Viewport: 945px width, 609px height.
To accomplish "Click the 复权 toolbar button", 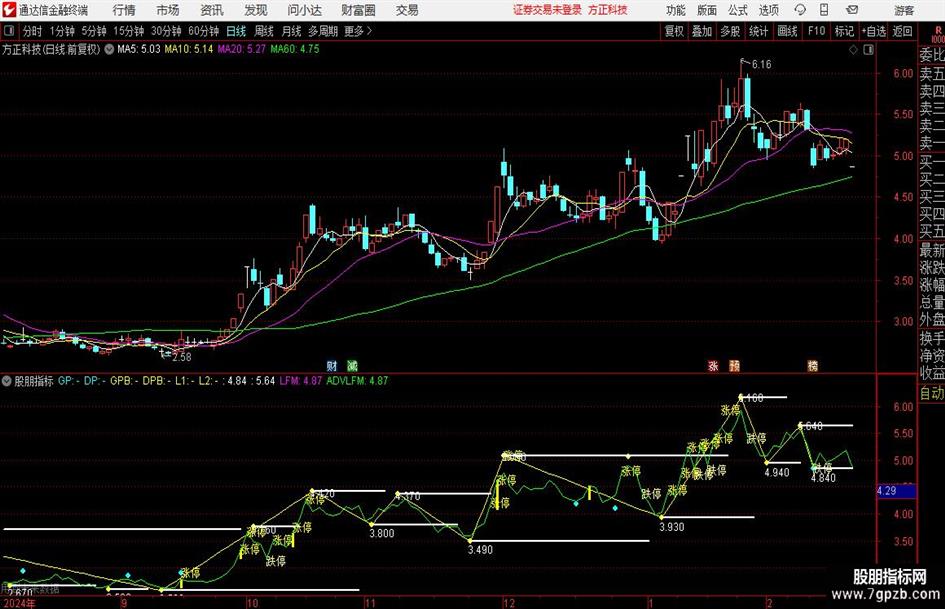I will click(x=674, y=31).
